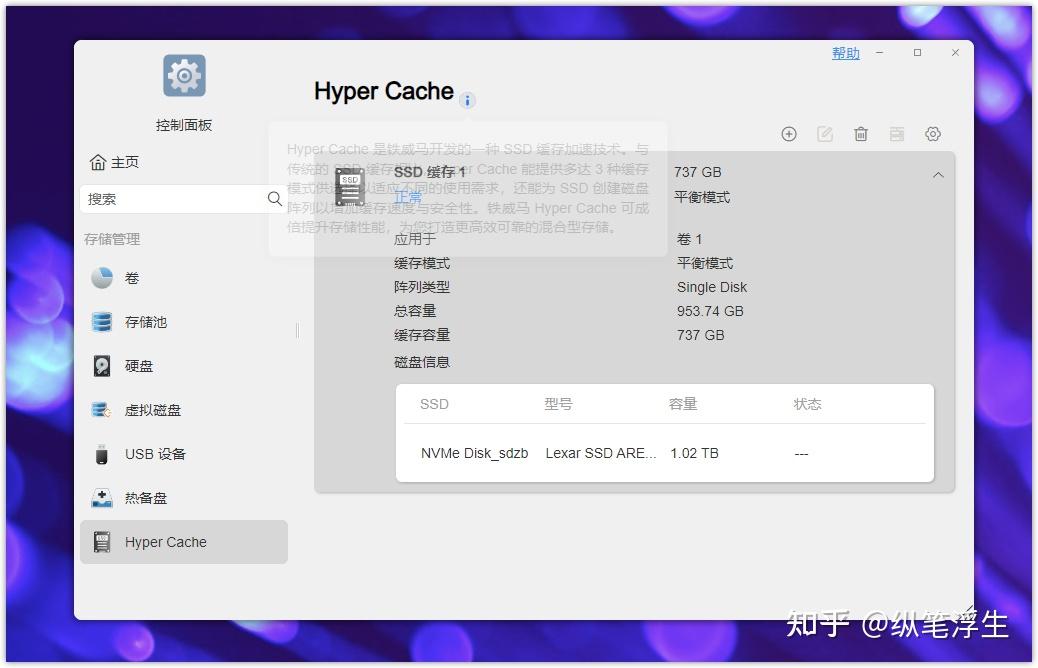Image resolution: width=1038 pixels, height=668 pixels.
Task: Open the 主页 Home section
Action: (113, 161)
